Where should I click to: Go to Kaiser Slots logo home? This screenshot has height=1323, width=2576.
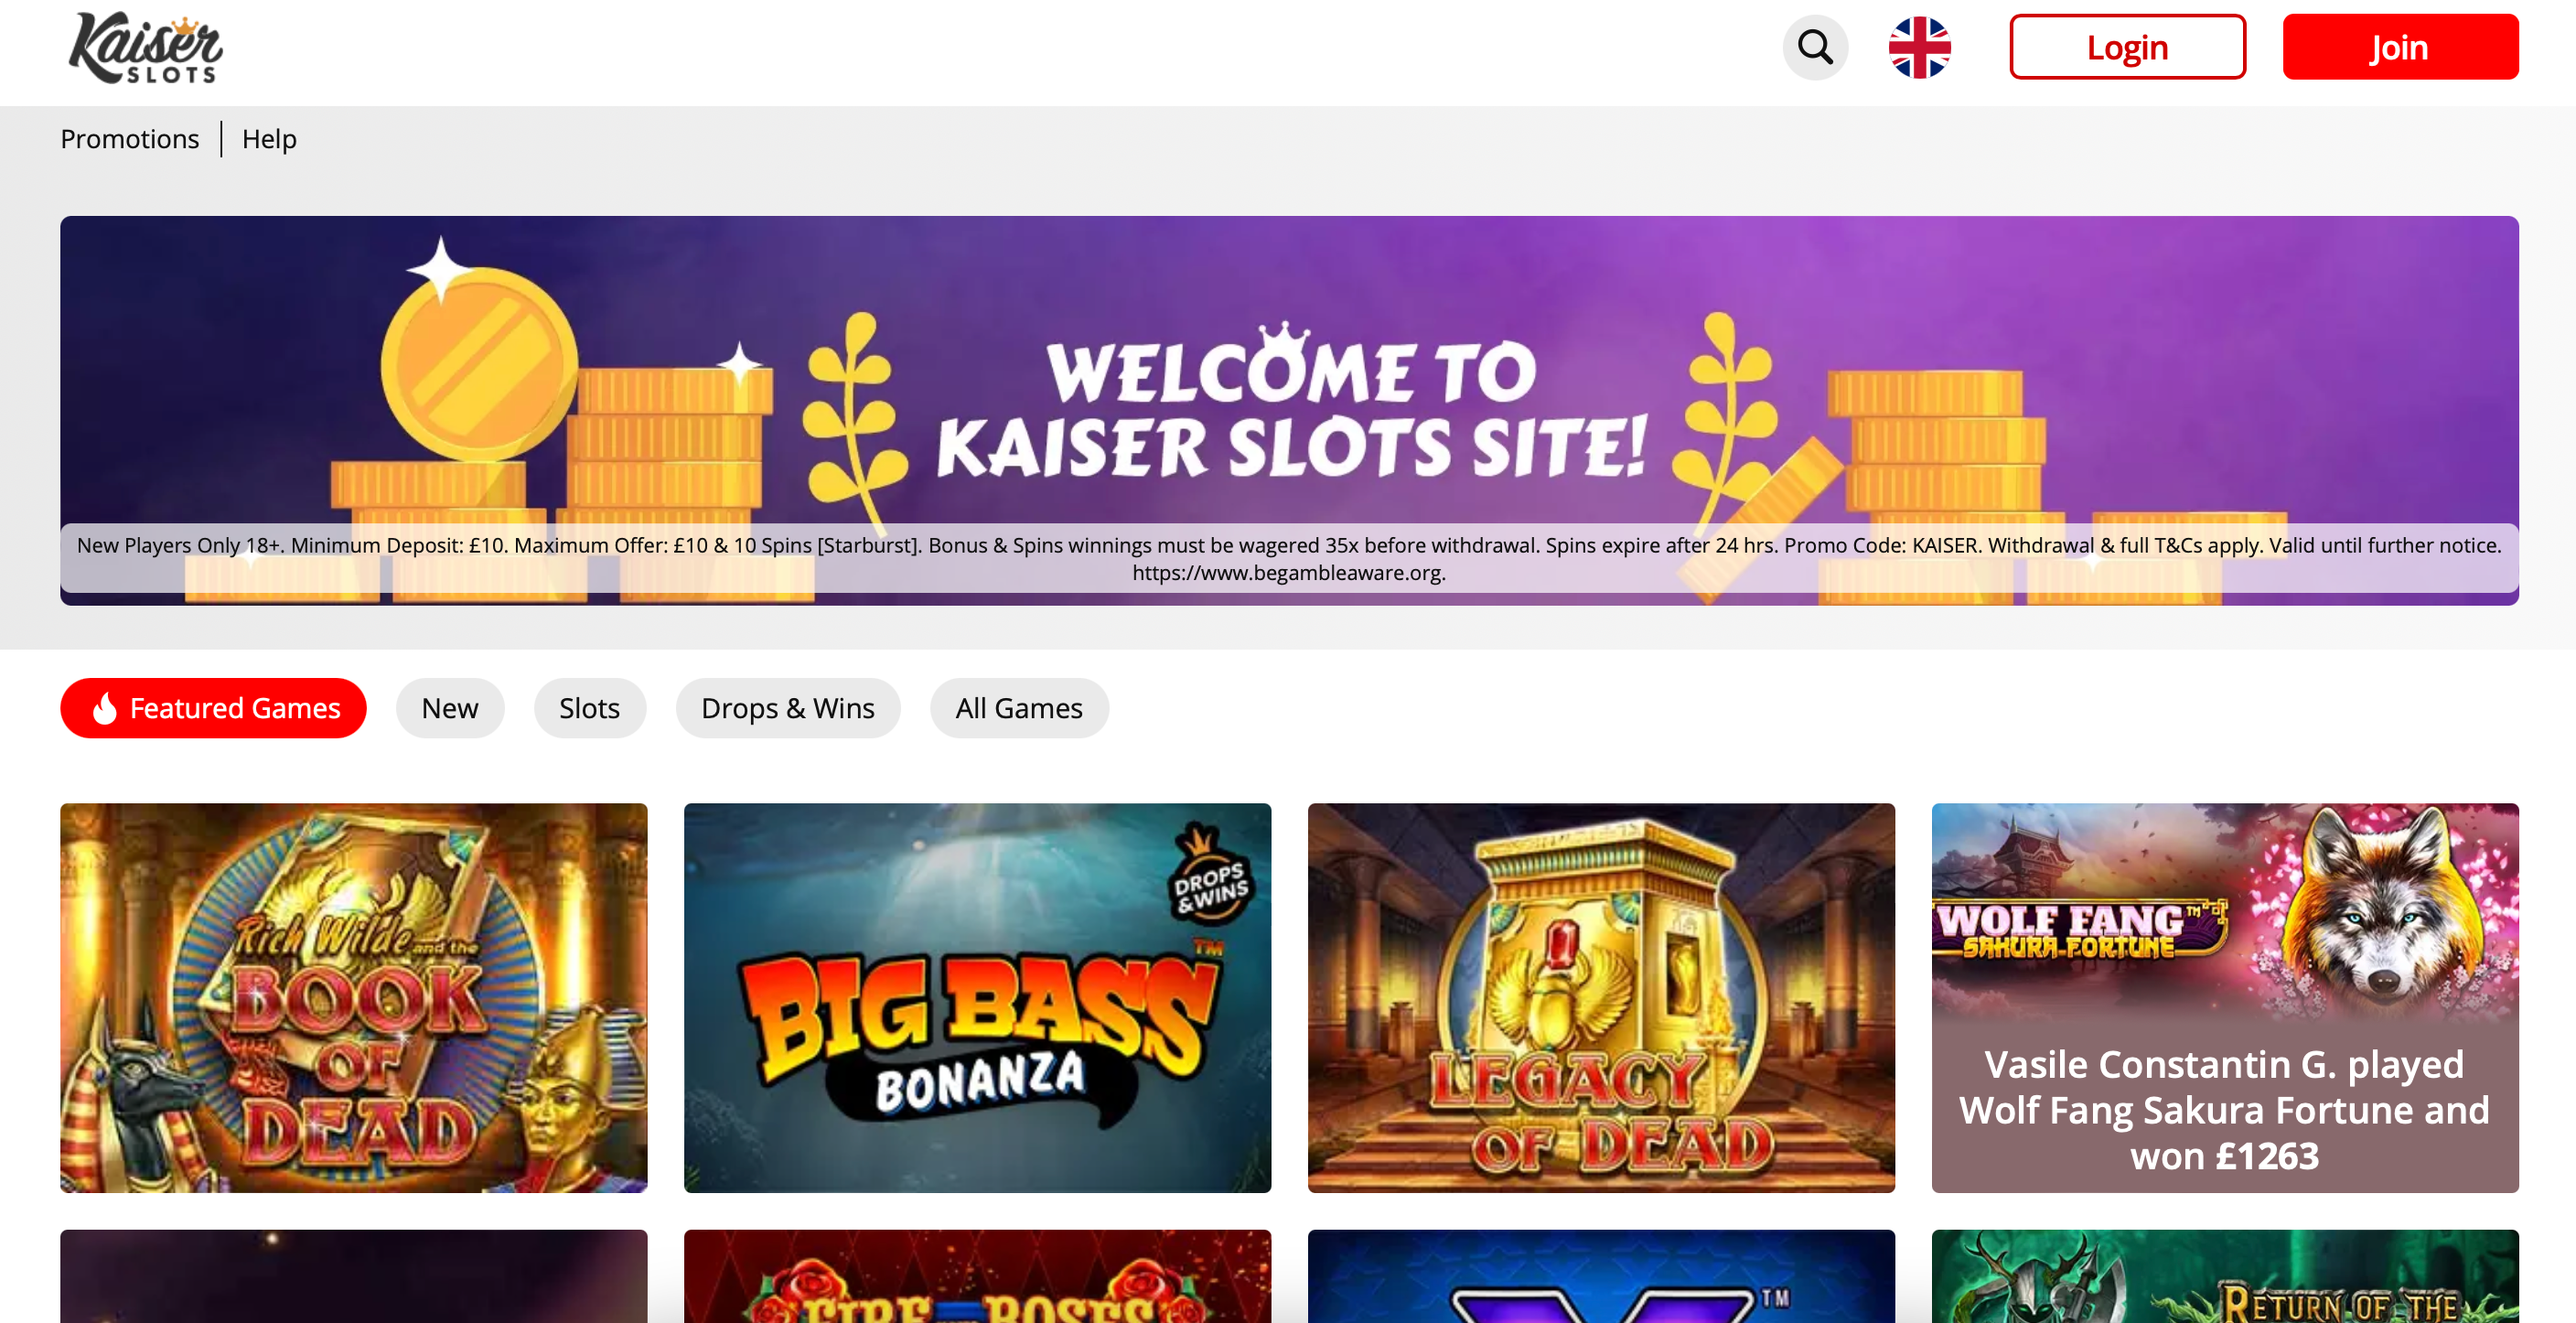point(146,48)
